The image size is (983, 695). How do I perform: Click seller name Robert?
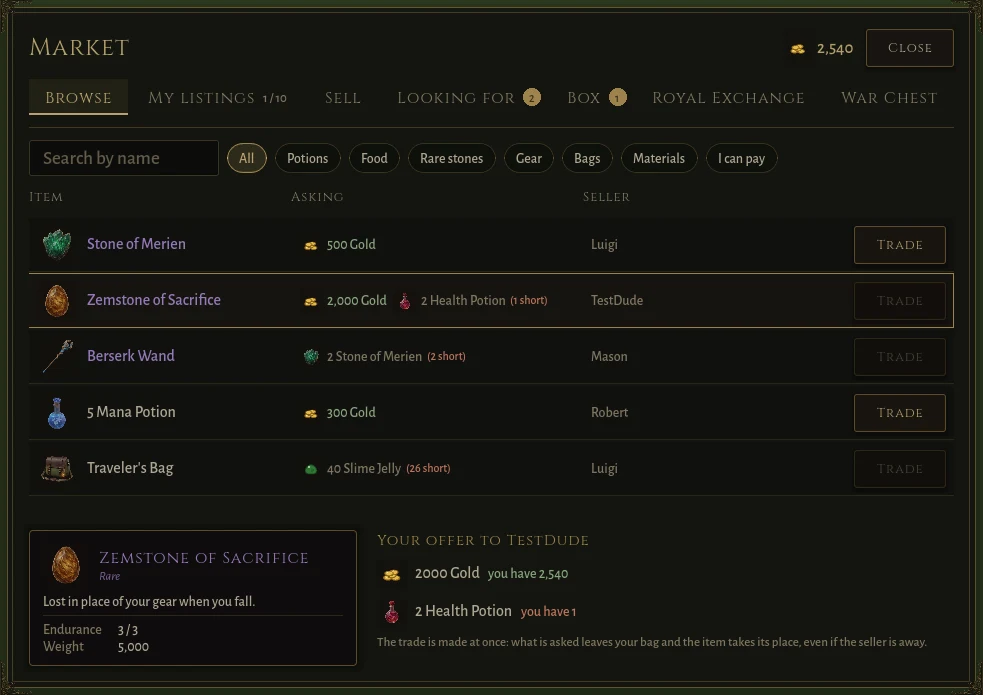point(609,412)
